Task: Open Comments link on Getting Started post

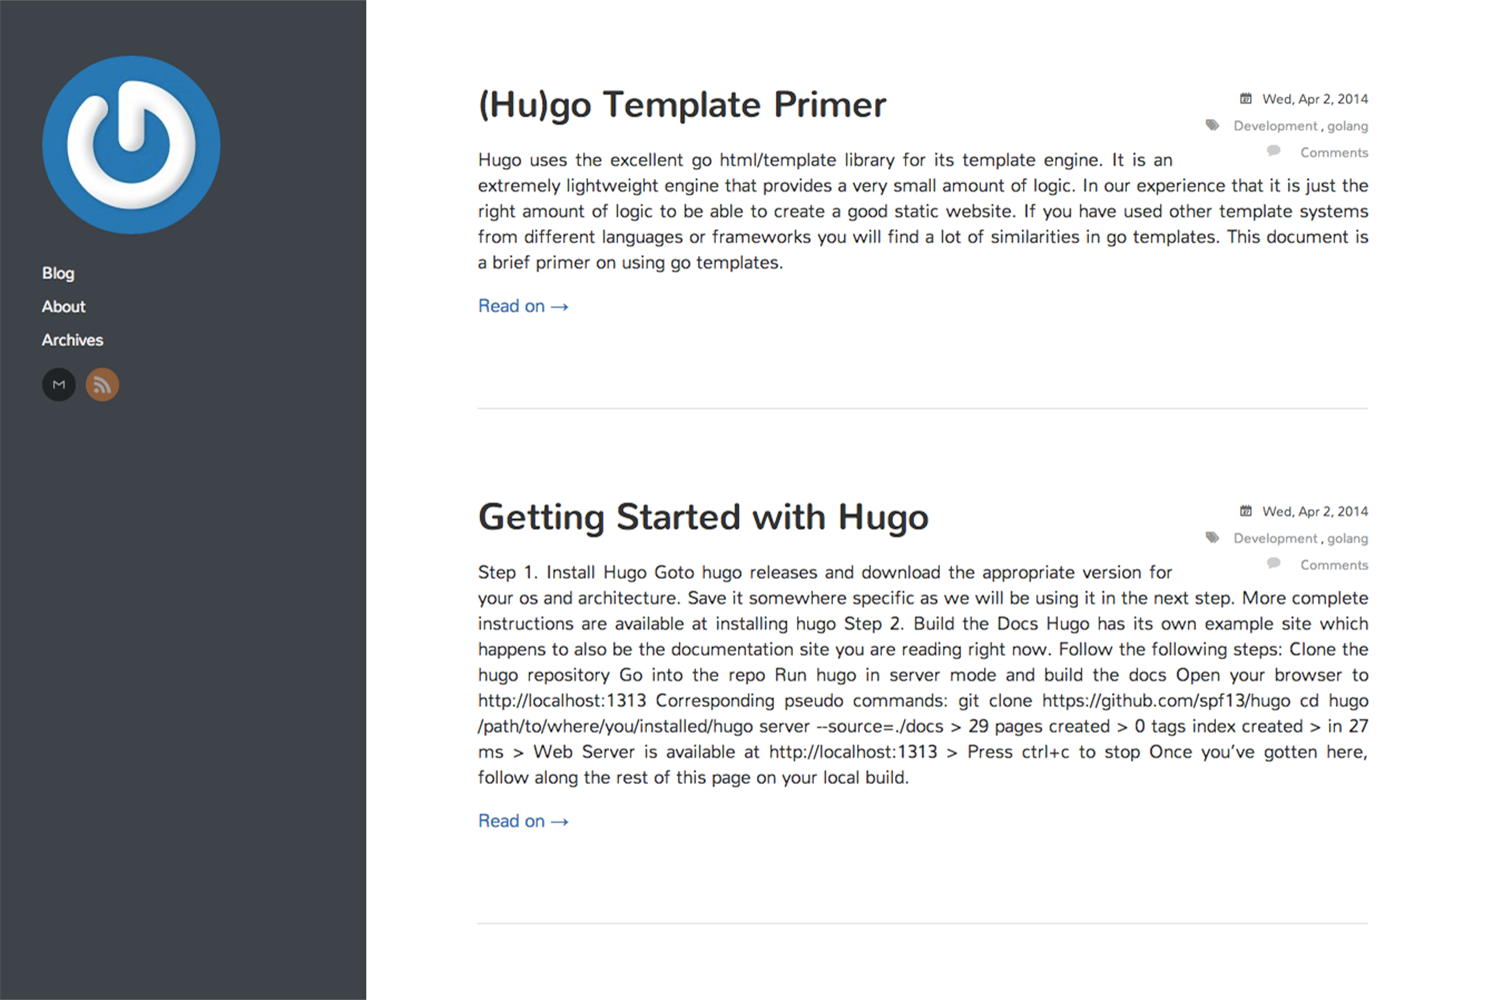Action: click(1334, 565)
